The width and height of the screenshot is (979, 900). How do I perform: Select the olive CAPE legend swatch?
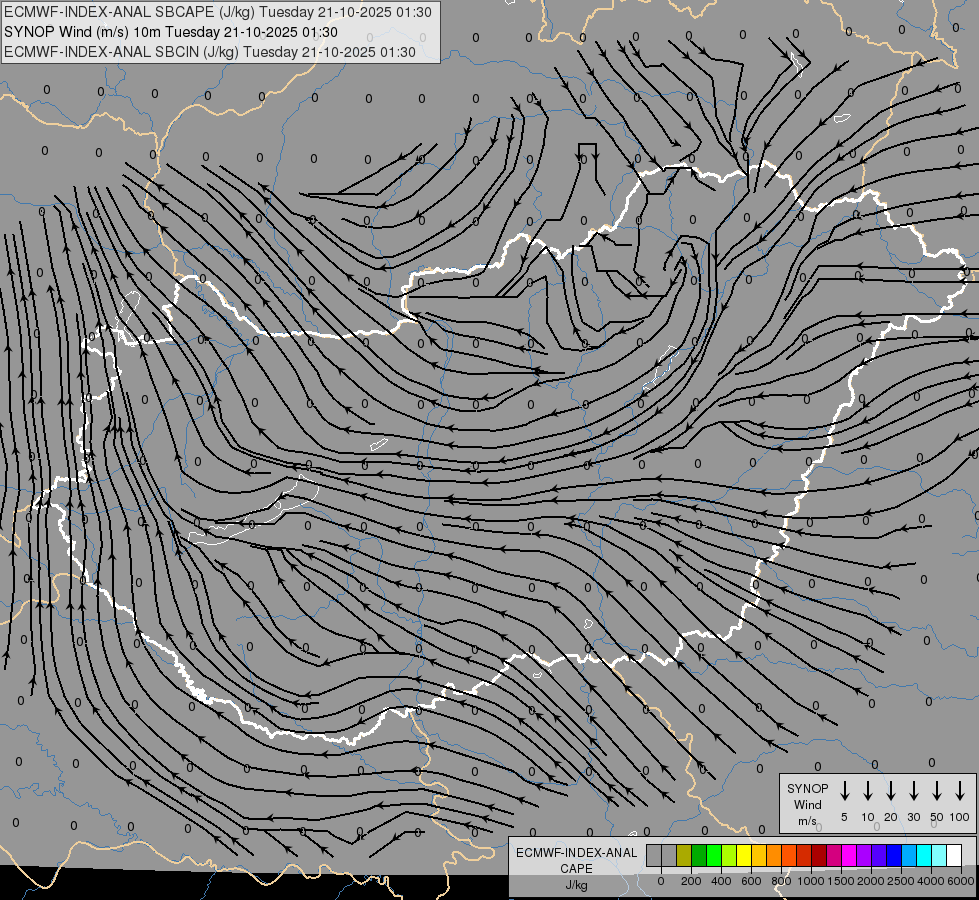pos(684,856)
